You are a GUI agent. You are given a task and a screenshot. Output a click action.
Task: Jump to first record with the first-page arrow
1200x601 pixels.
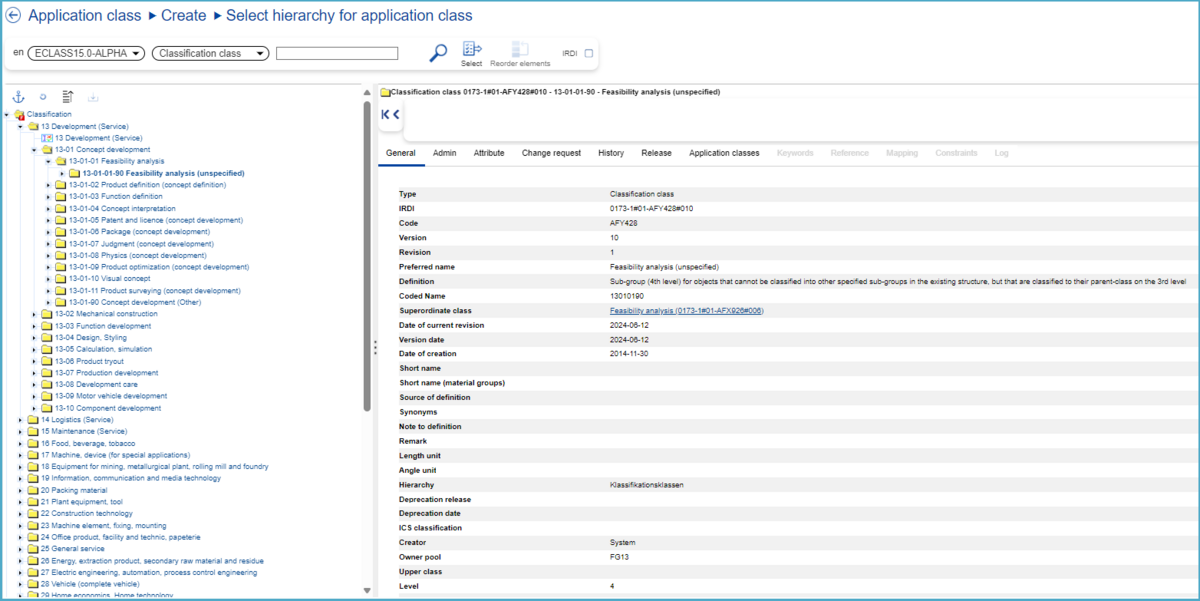tap(385, 115)
